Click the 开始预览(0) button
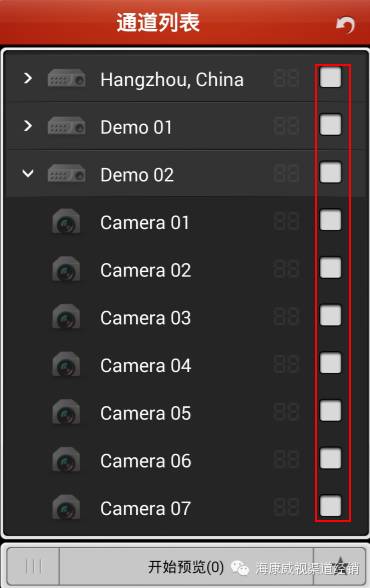370x588 pixels. click(x=186, y=566)
